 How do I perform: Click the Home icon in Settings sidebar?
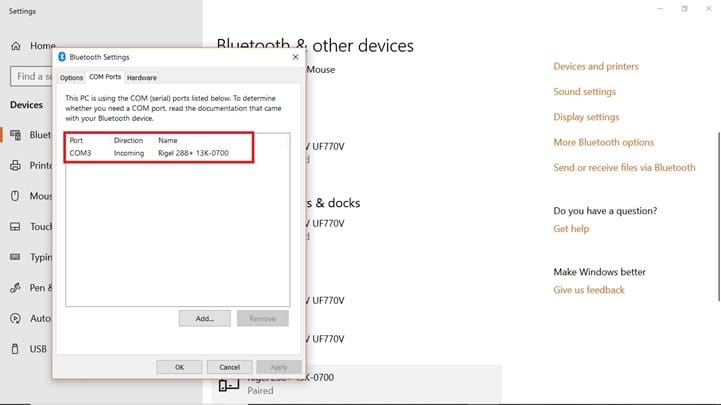pyautogui.click(x=16, y=46)
